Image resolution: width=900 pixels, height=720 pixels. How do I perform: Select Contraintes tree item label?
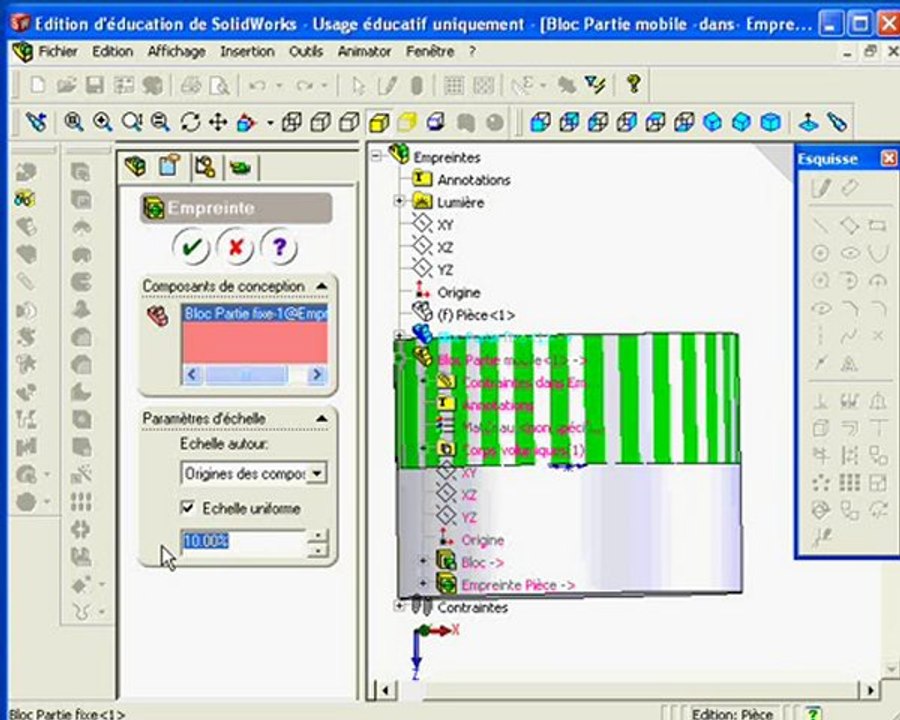[472, 607]
